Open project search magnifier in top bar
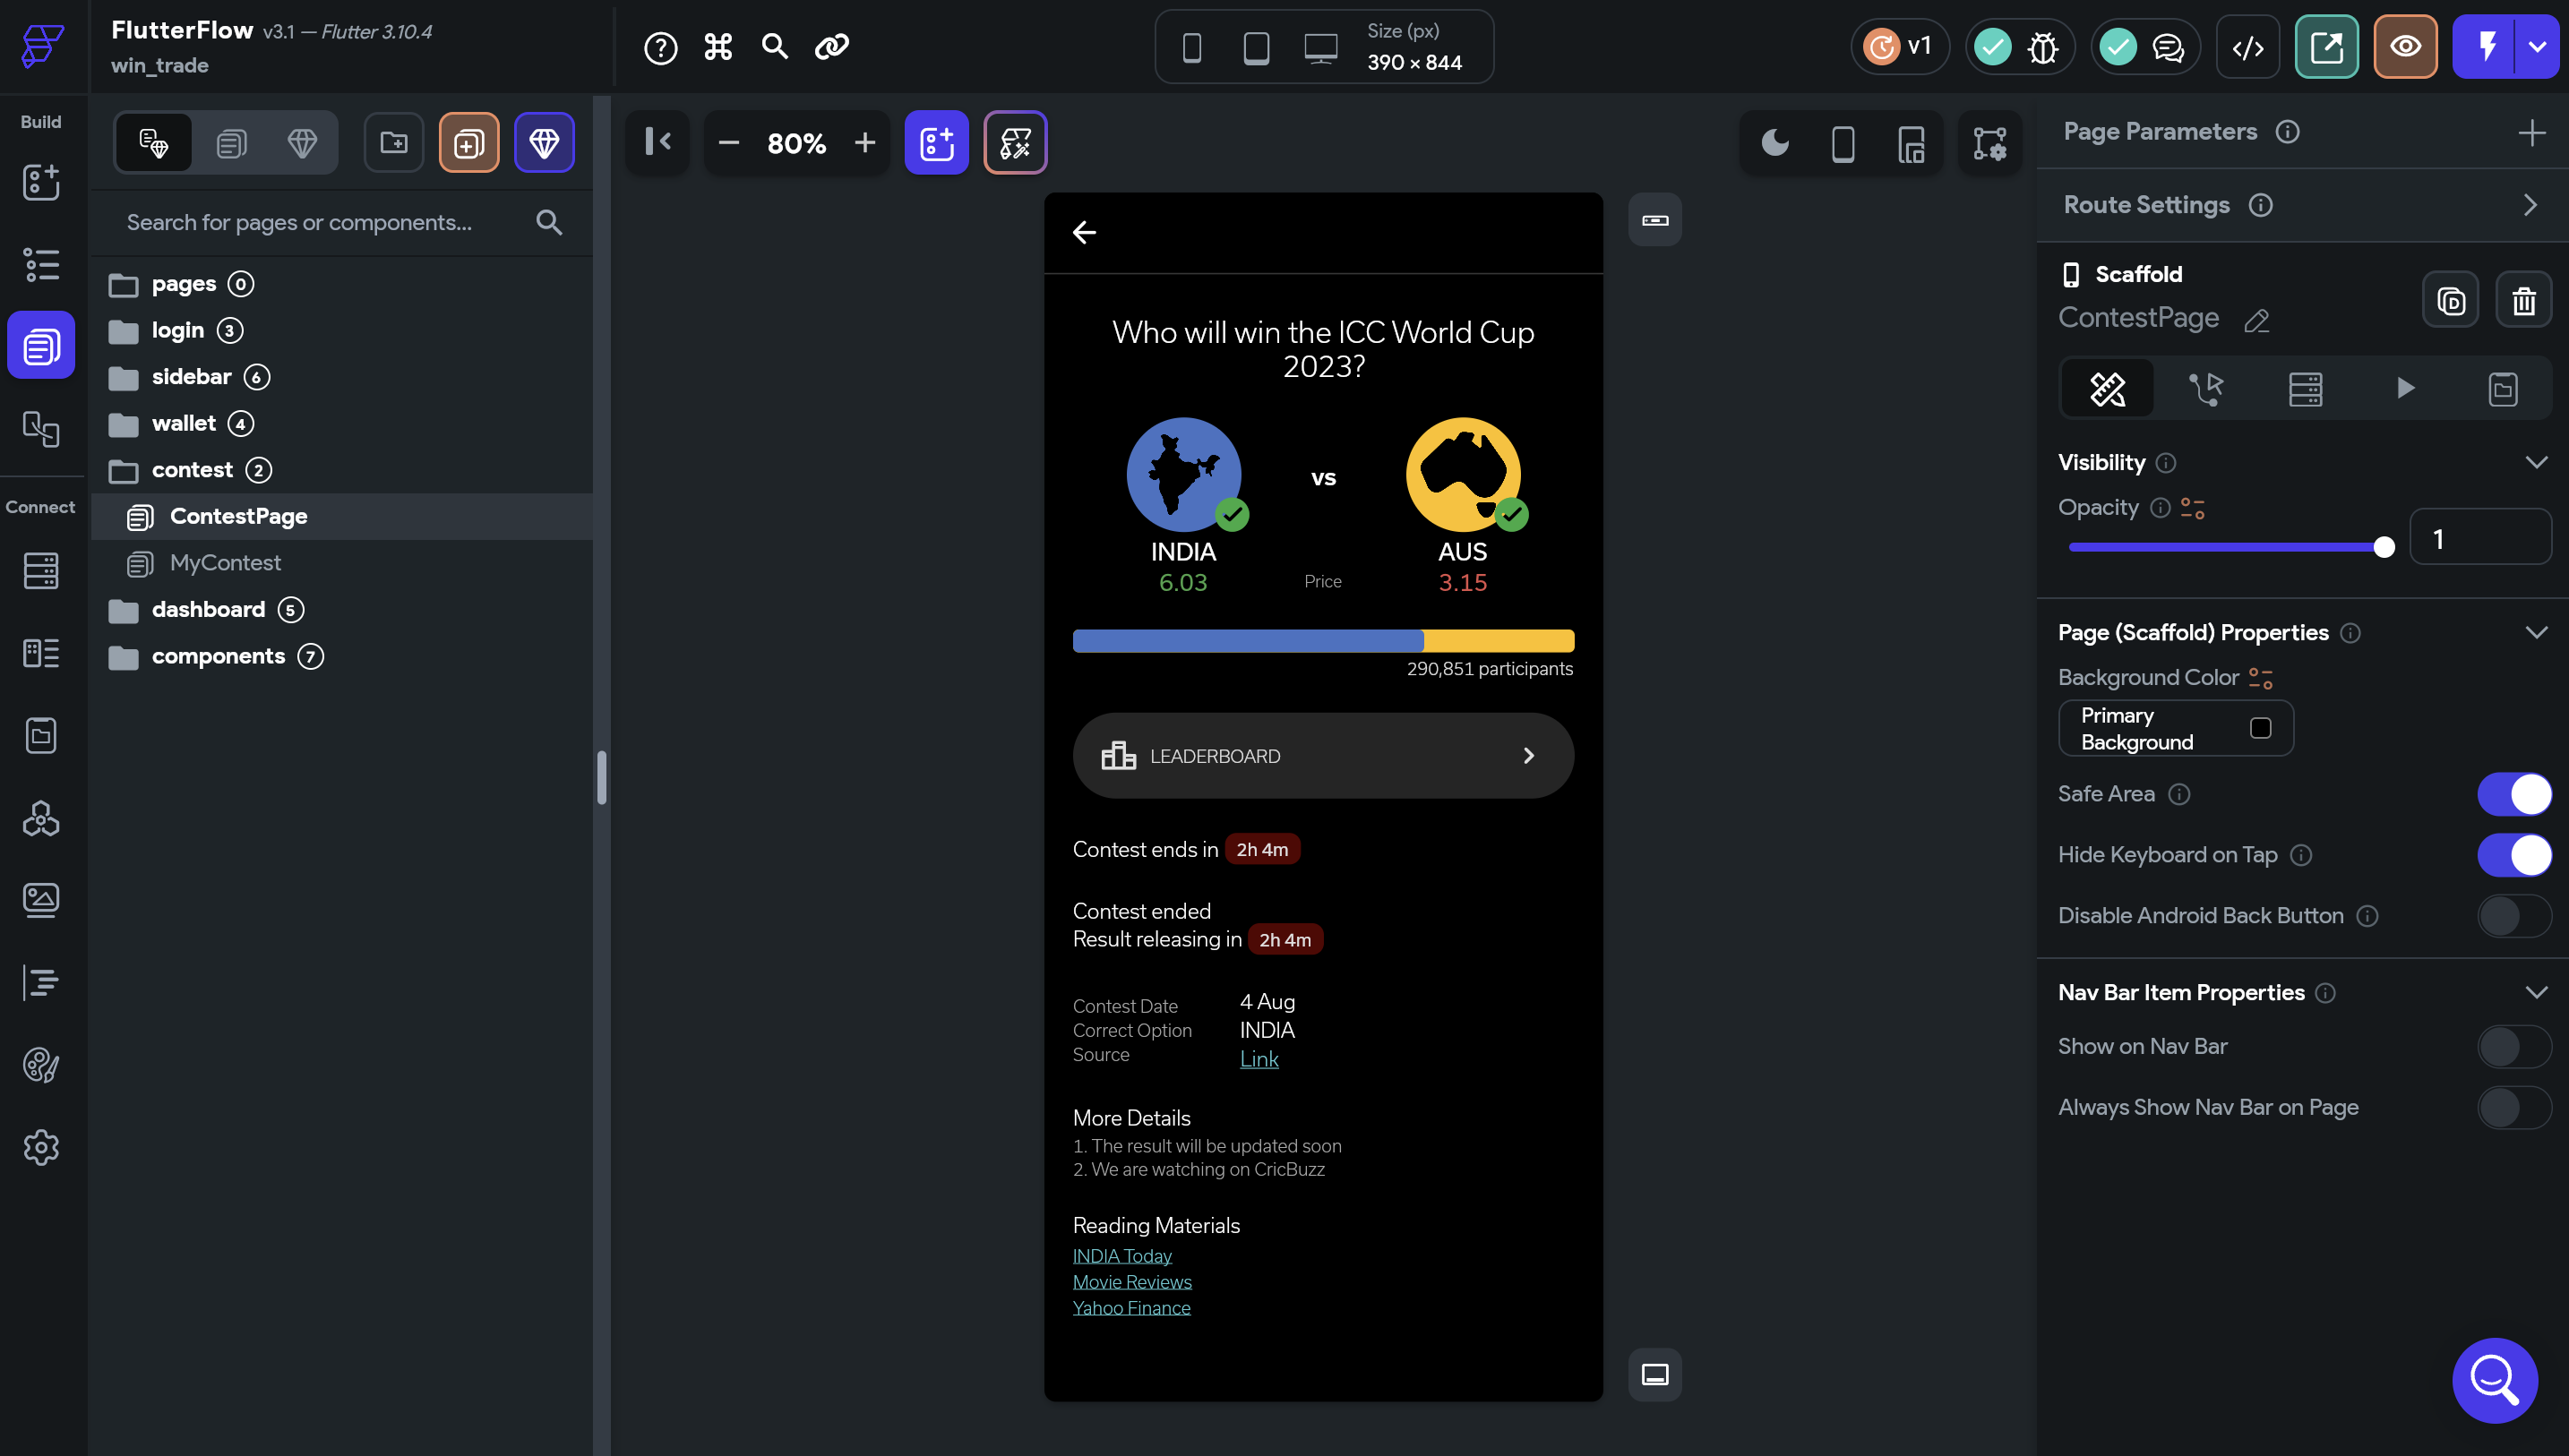This screenshot has width=2569, height=1456. tap(775, 47)
